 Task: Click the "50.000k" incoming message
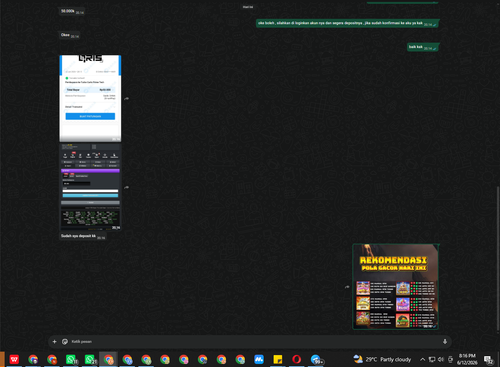[72, 11]
